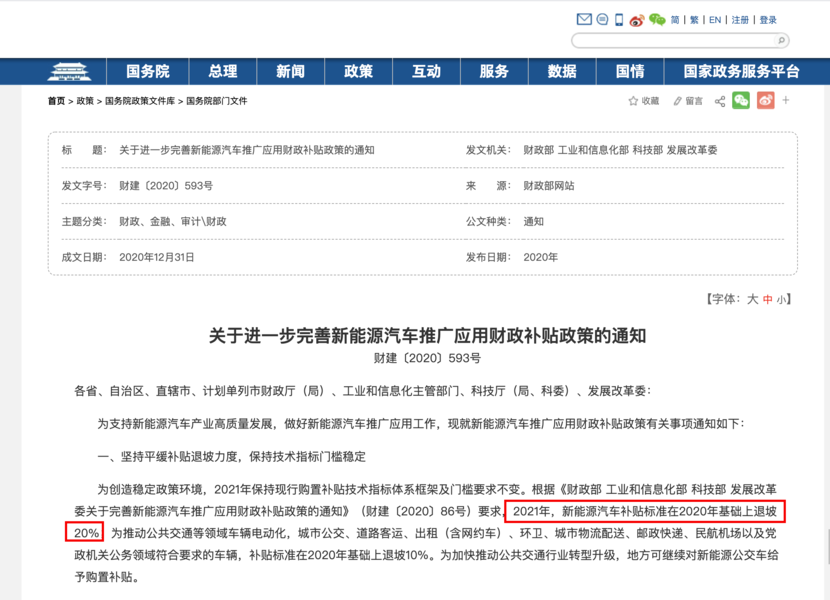Viewport: 830px width, 600px height.
Task: Click the WeChat icon in top header
Action: 657,19
